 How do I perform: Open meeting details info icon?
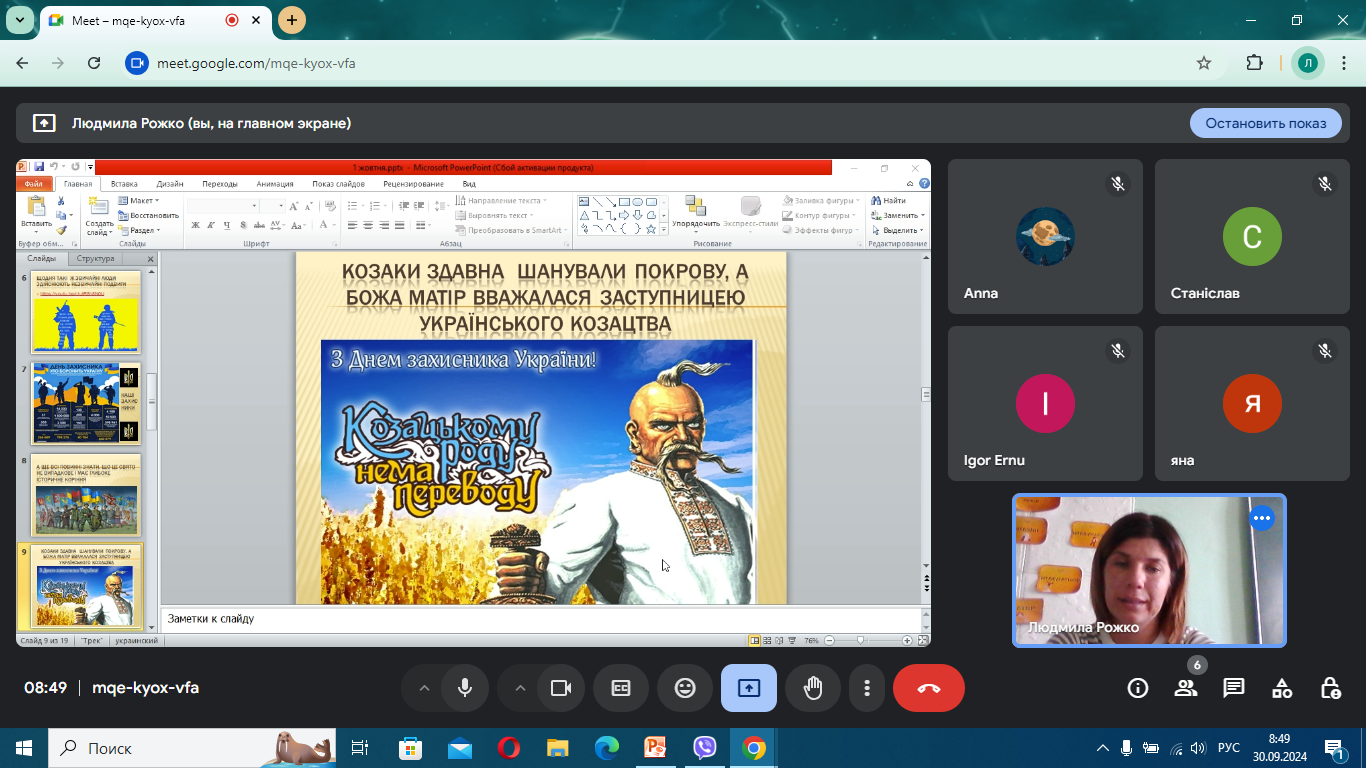[x=1138, y=688]
